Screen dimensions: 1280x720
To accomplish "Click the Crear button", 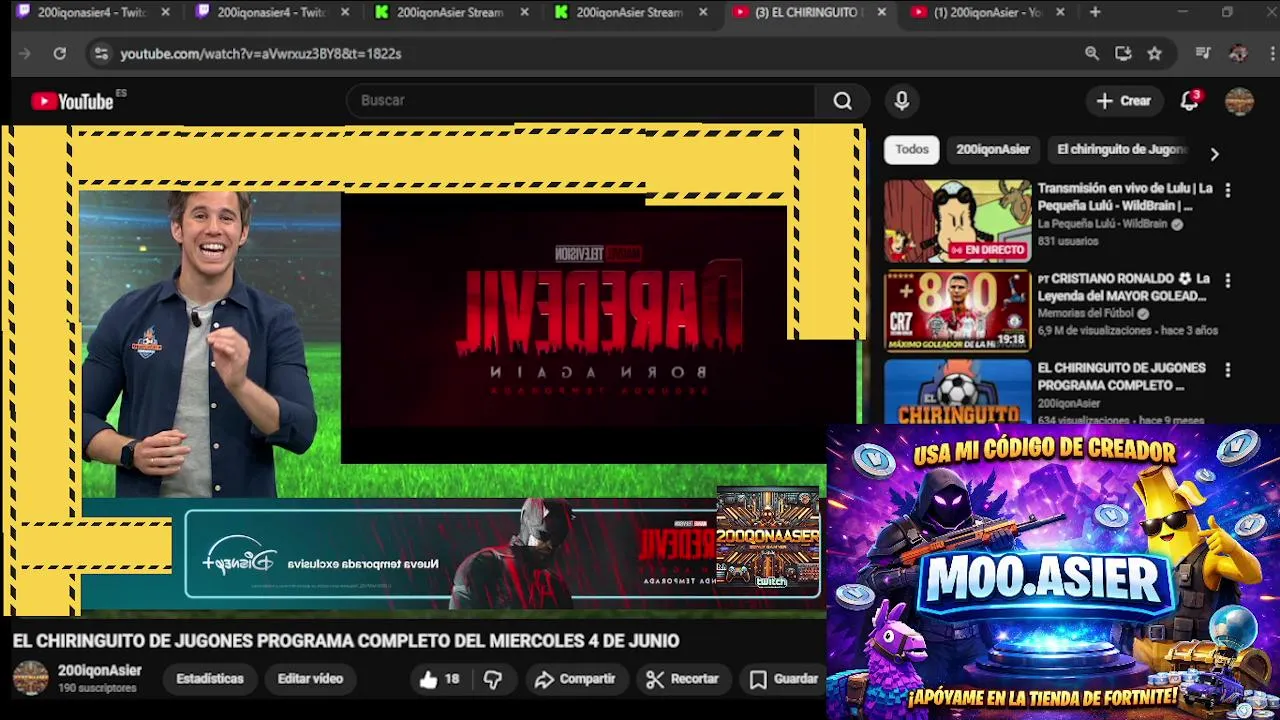I will [1123, 100].
